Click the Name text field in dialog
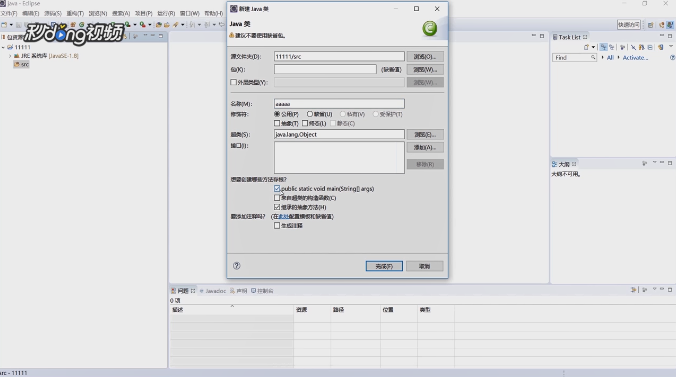 click(339, 104)
